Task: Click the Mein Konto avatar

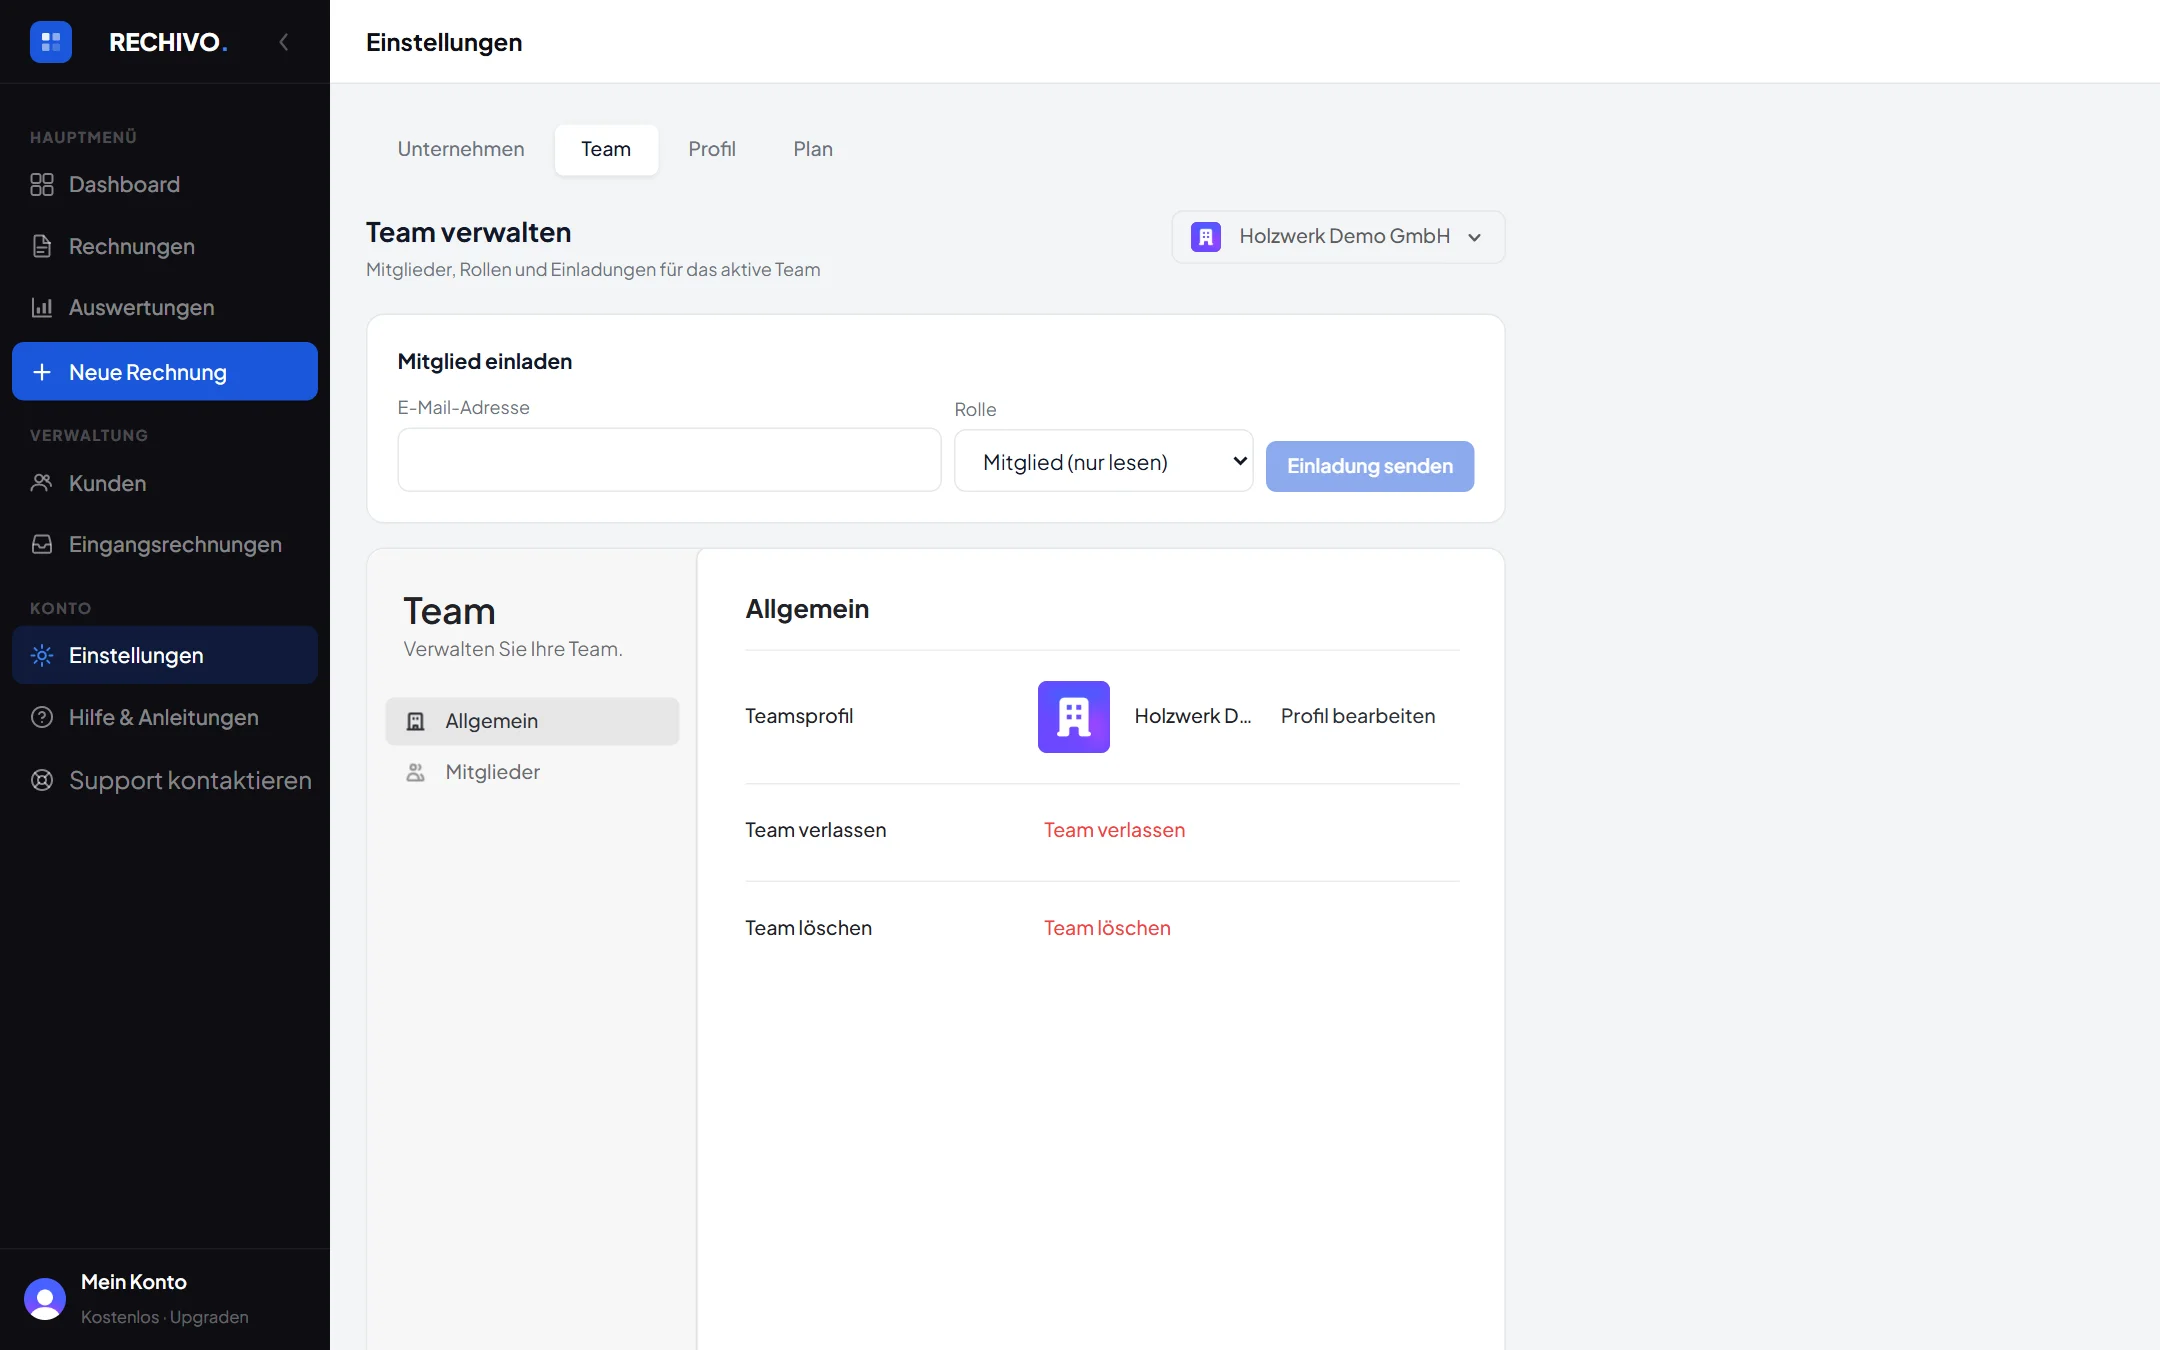Action: click(45, 1299)
